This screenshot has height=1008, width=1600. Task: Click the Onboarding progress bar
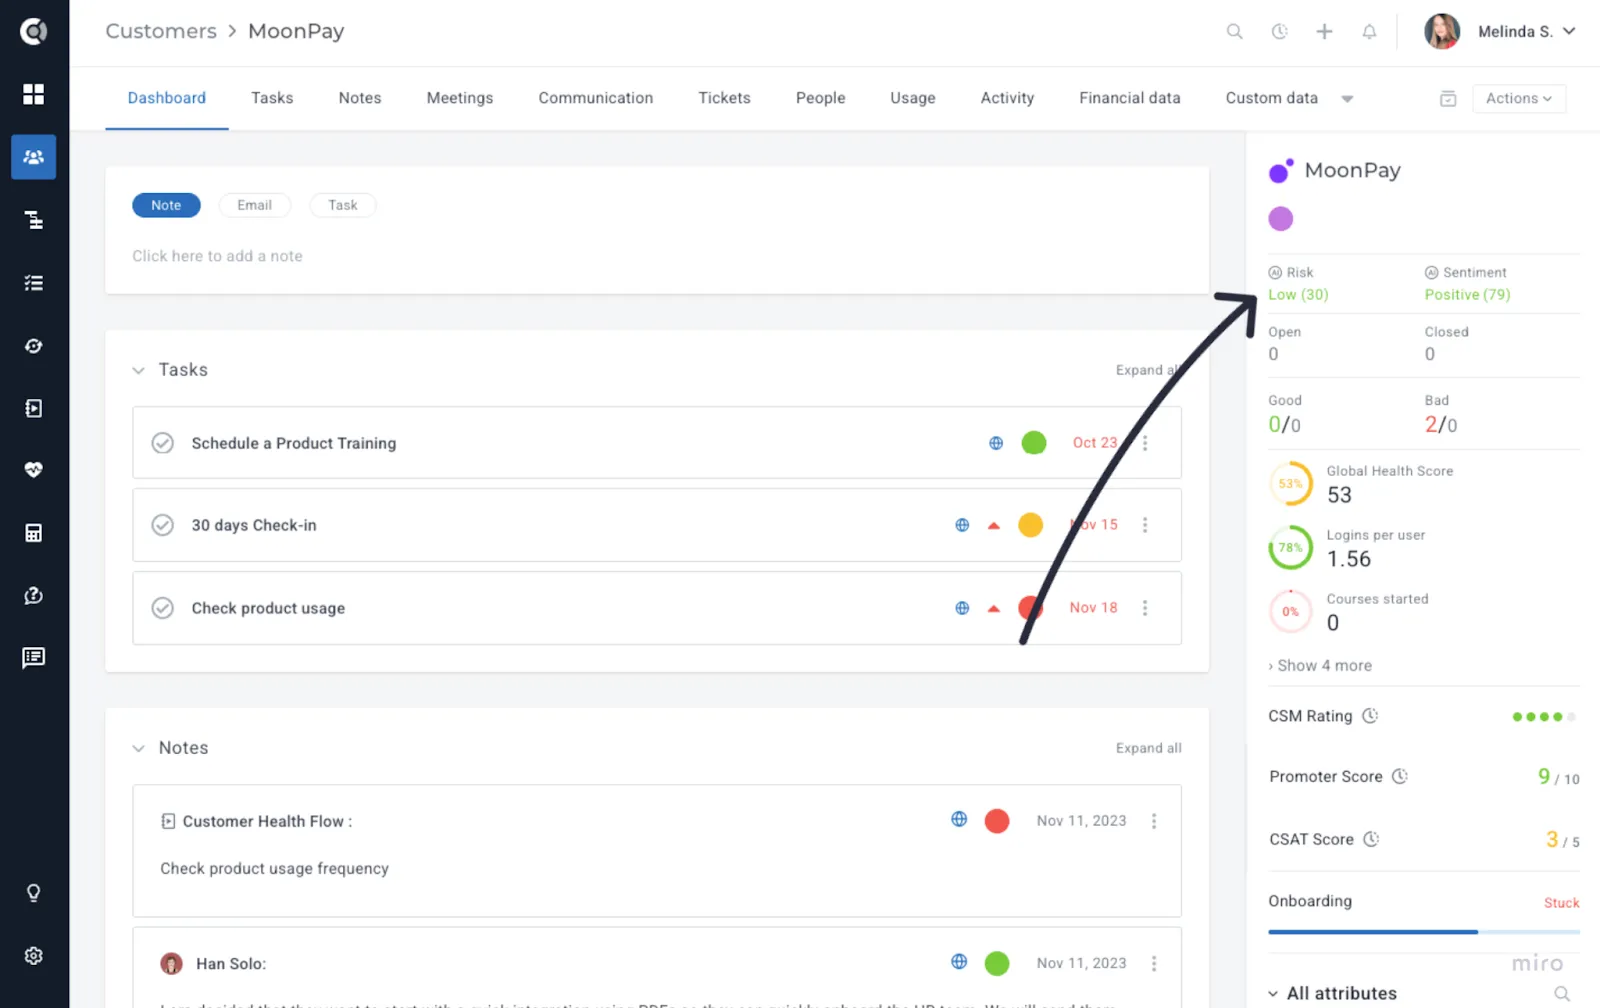coord(1424,932)
